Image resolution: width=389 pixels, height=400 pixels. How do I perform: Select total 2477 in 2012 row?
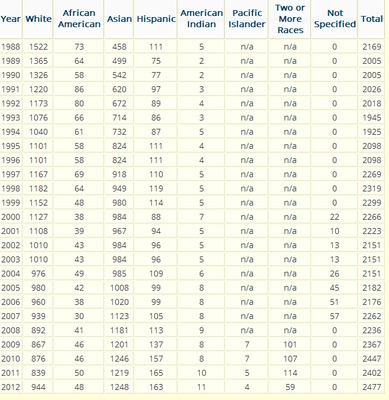tap(372, 387)
